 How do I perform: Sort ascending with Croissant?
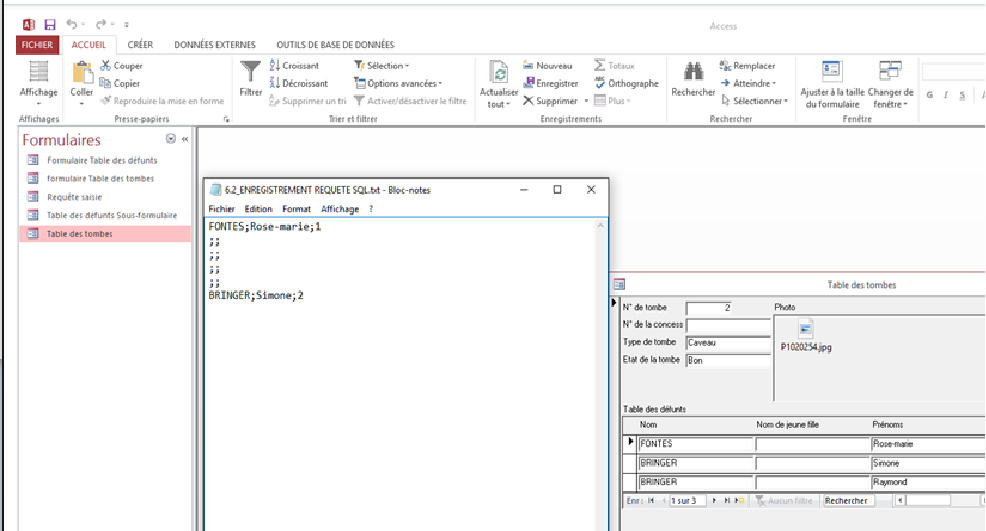pyautogui.click(x=294, y=65)
